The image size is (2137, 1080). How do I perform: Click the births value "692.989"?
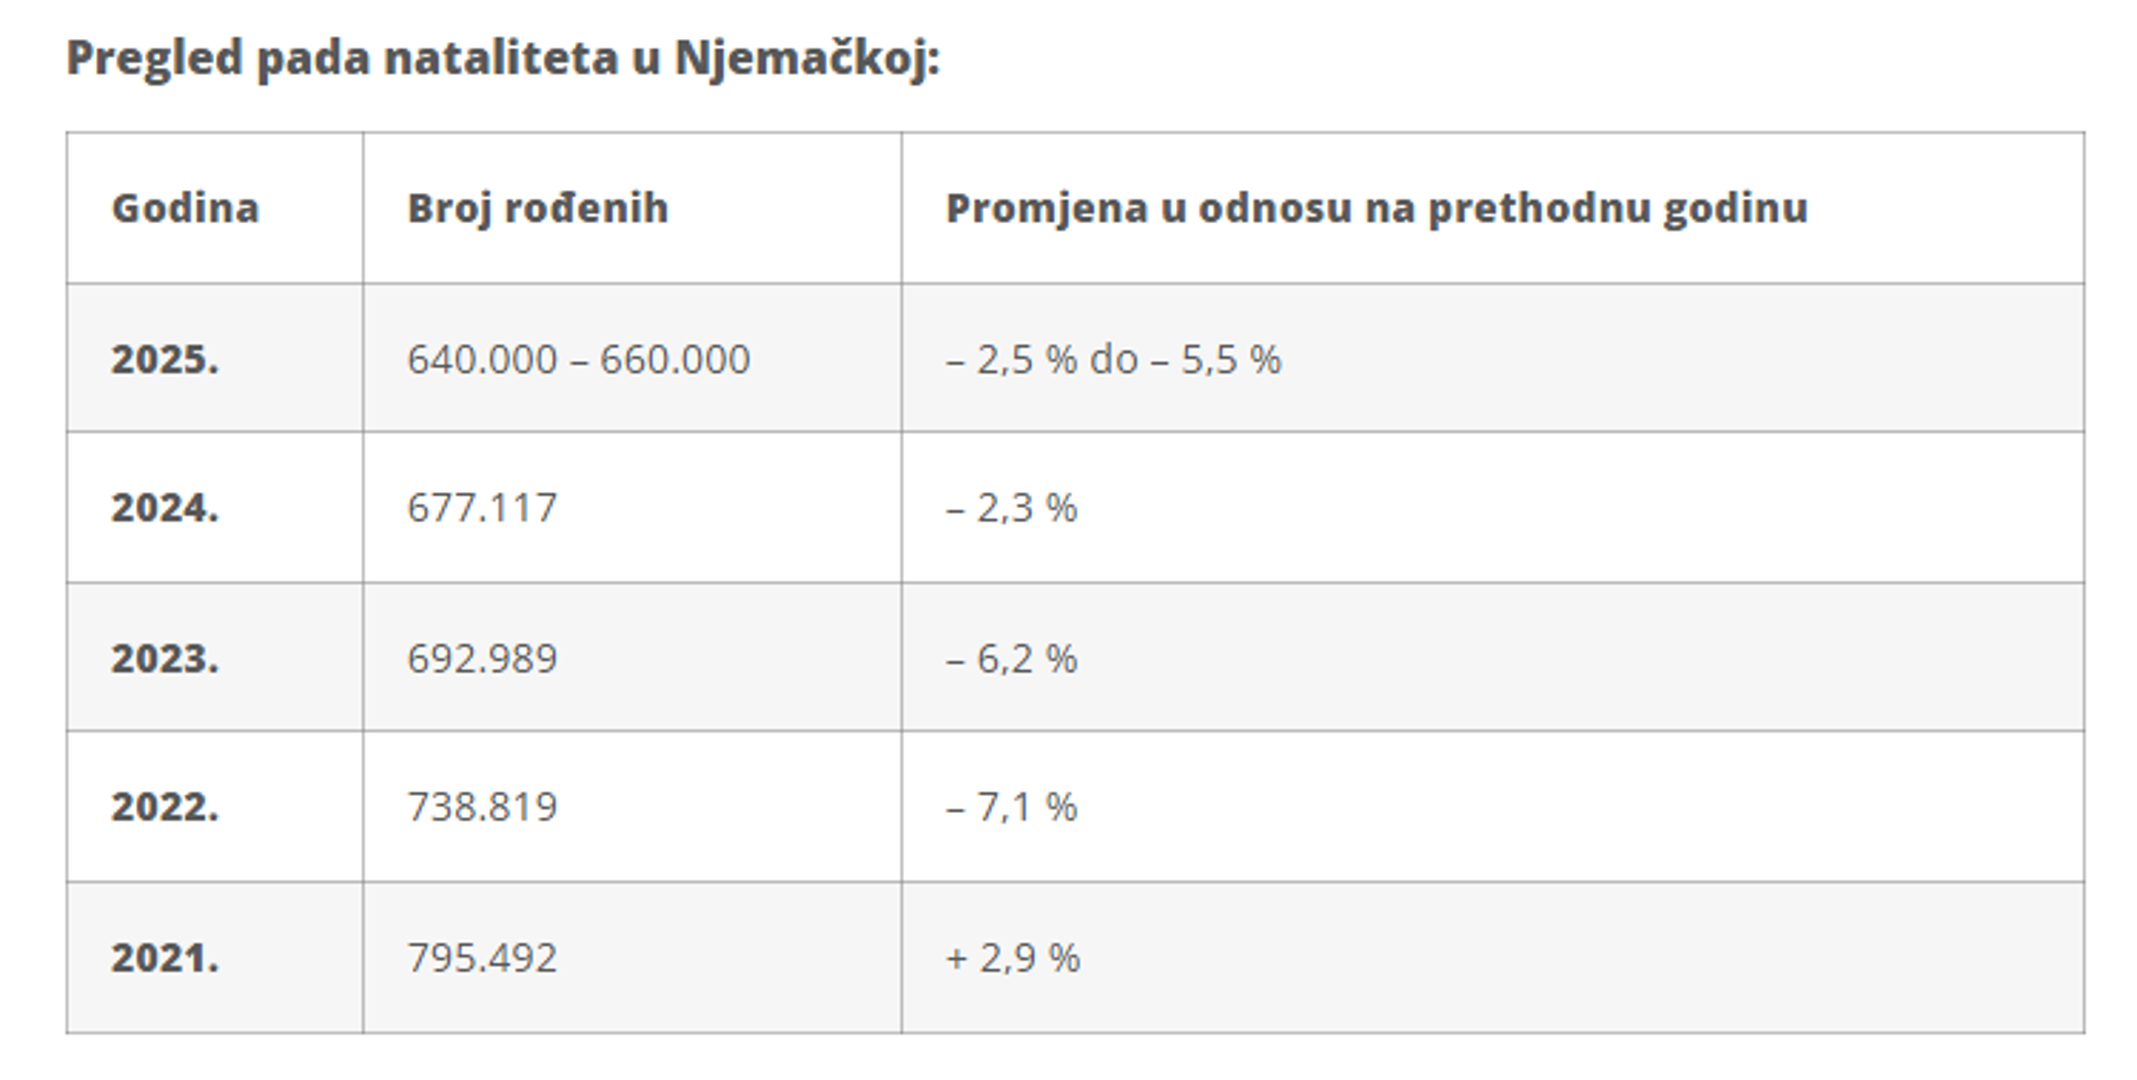(x=482, y=658)
